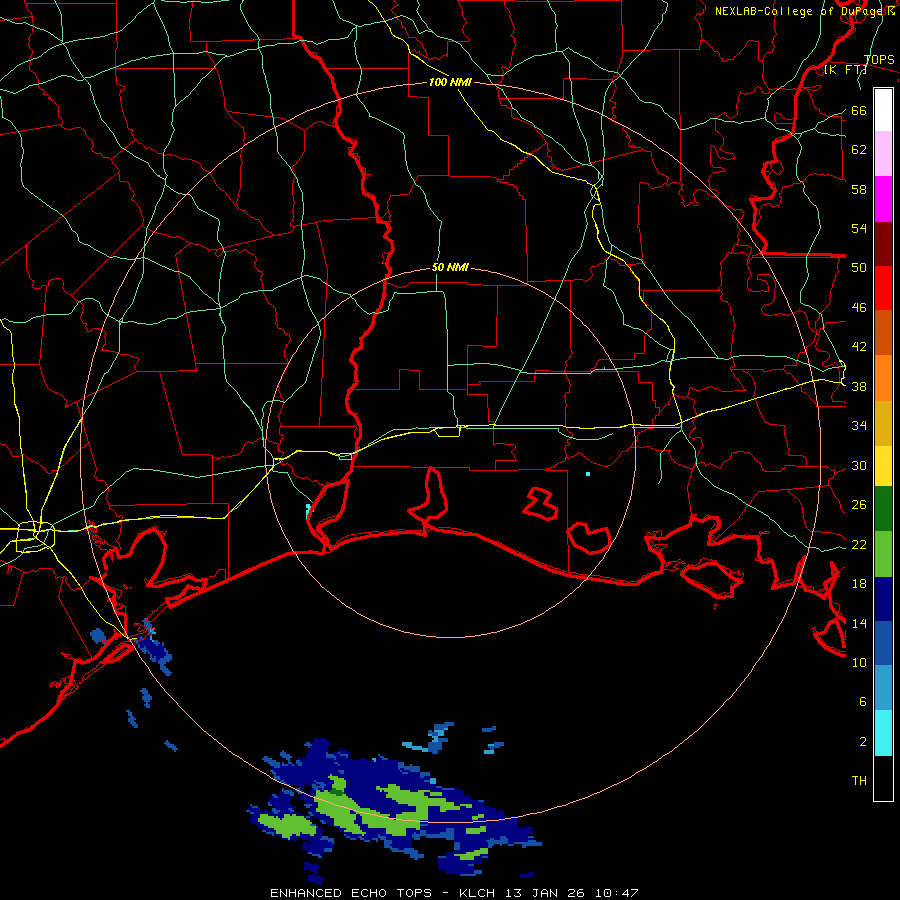Click the 62 legend scale value

tap(859, 150)
